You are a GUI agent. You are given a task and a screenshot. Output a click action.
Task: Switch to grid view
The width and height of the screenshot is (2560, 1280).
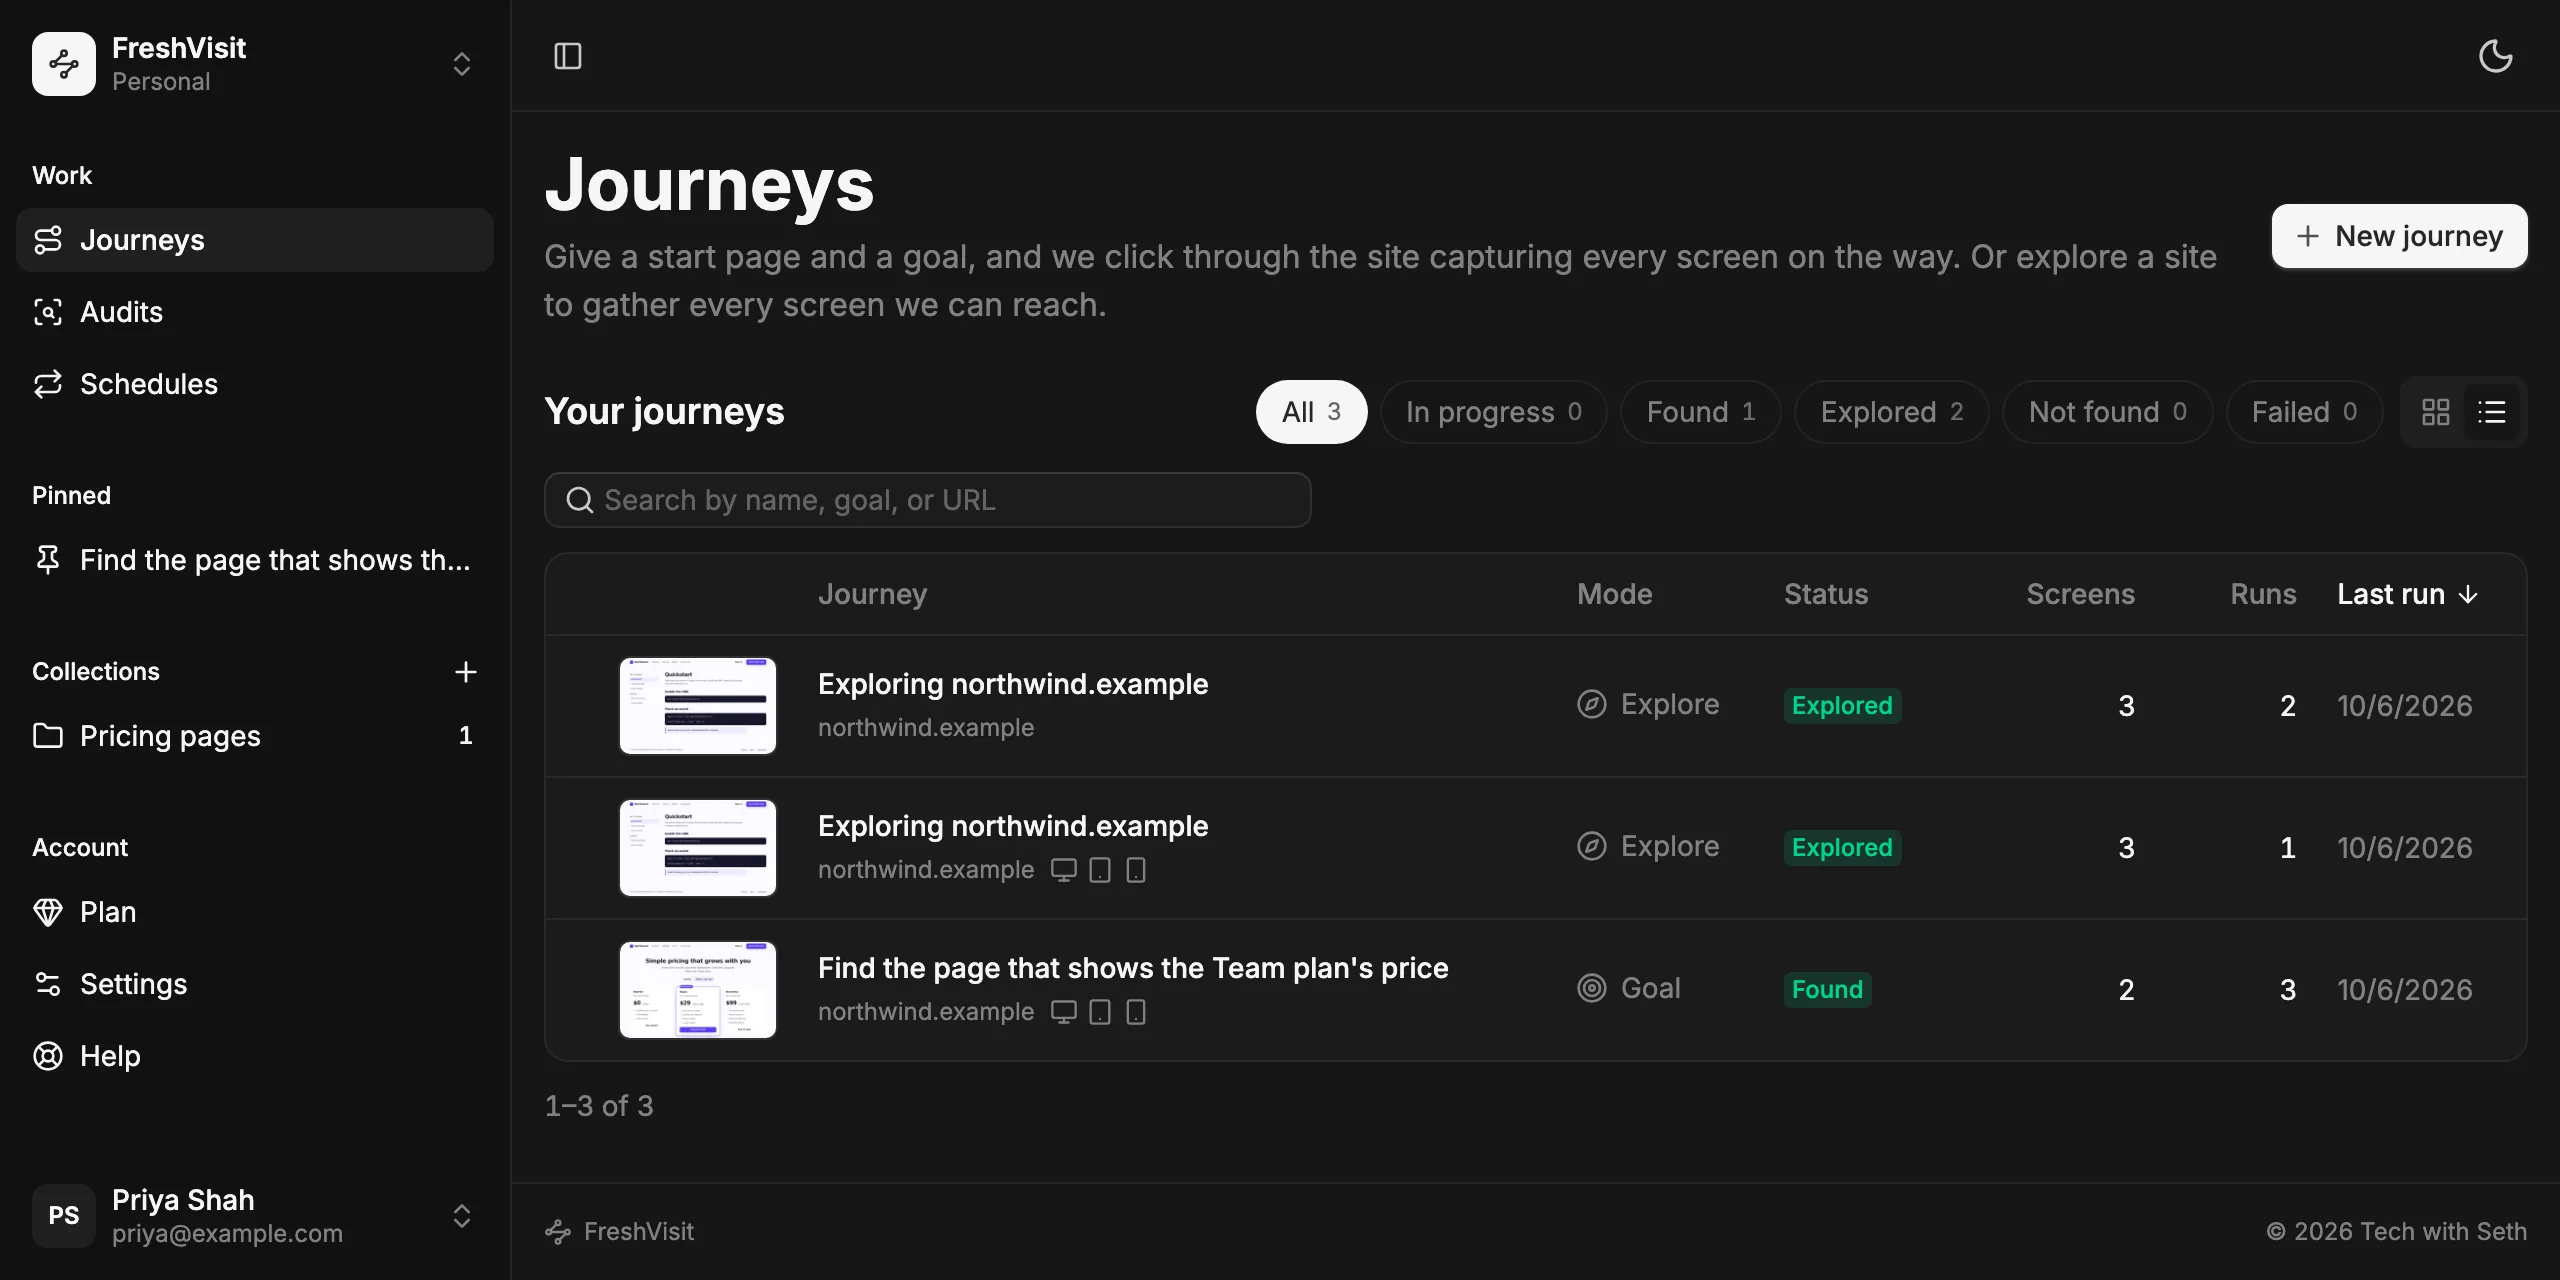(x=2436, y=412)
